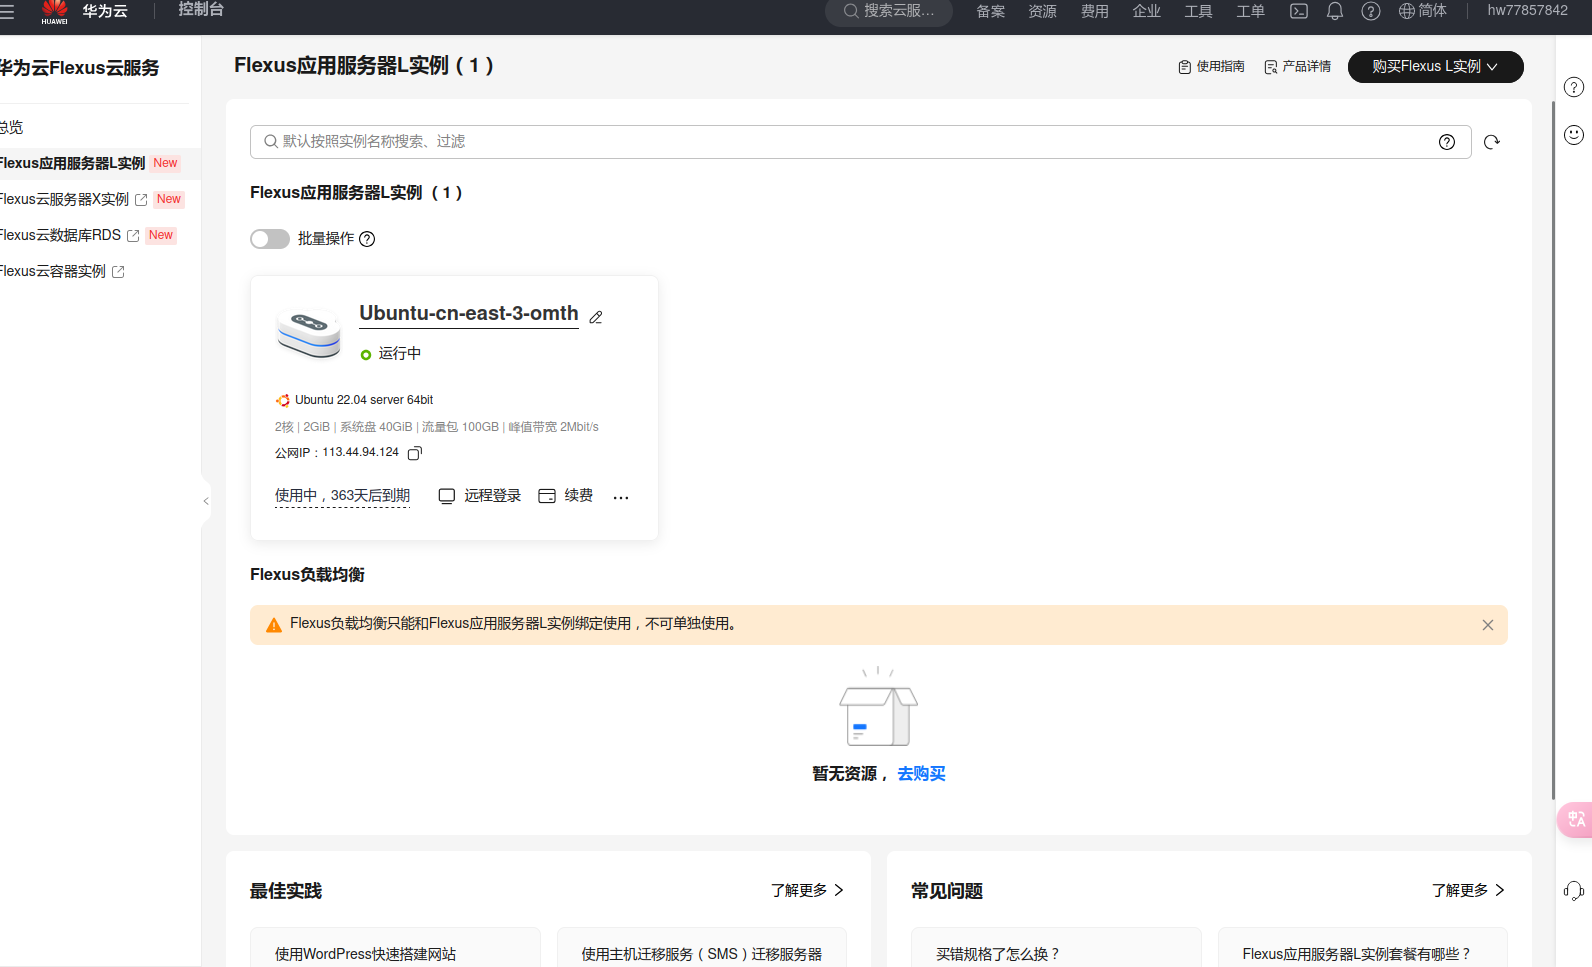This screenshot has width=1592, height=967.
Task: Dismiss the Flexus负载均衡 warning banner
Action: (1487, 625)
